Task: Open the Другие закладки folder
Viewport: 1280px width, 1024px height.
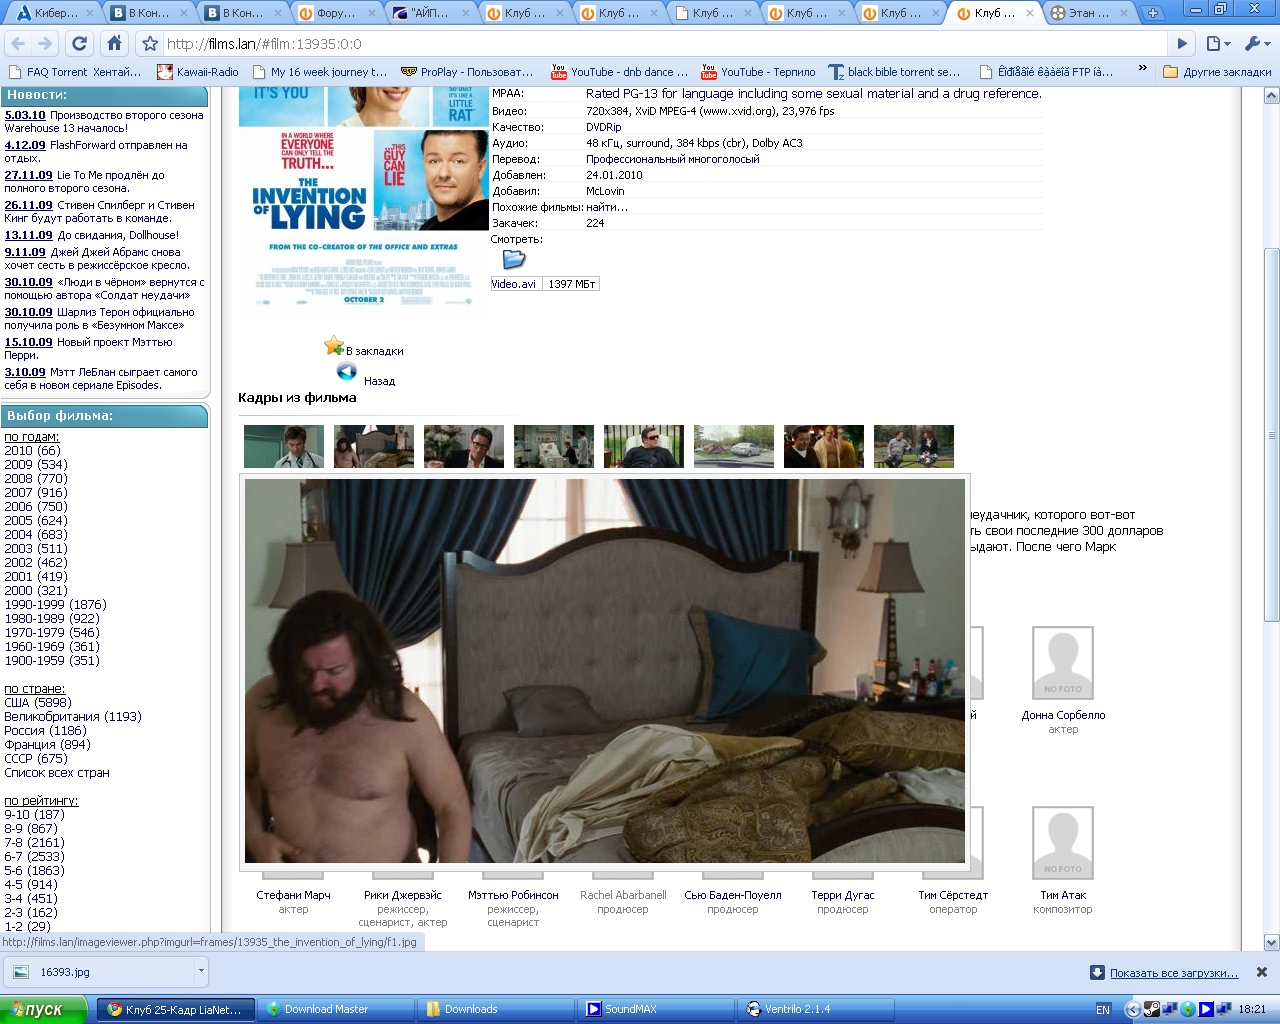Action: coord(1217,72)
